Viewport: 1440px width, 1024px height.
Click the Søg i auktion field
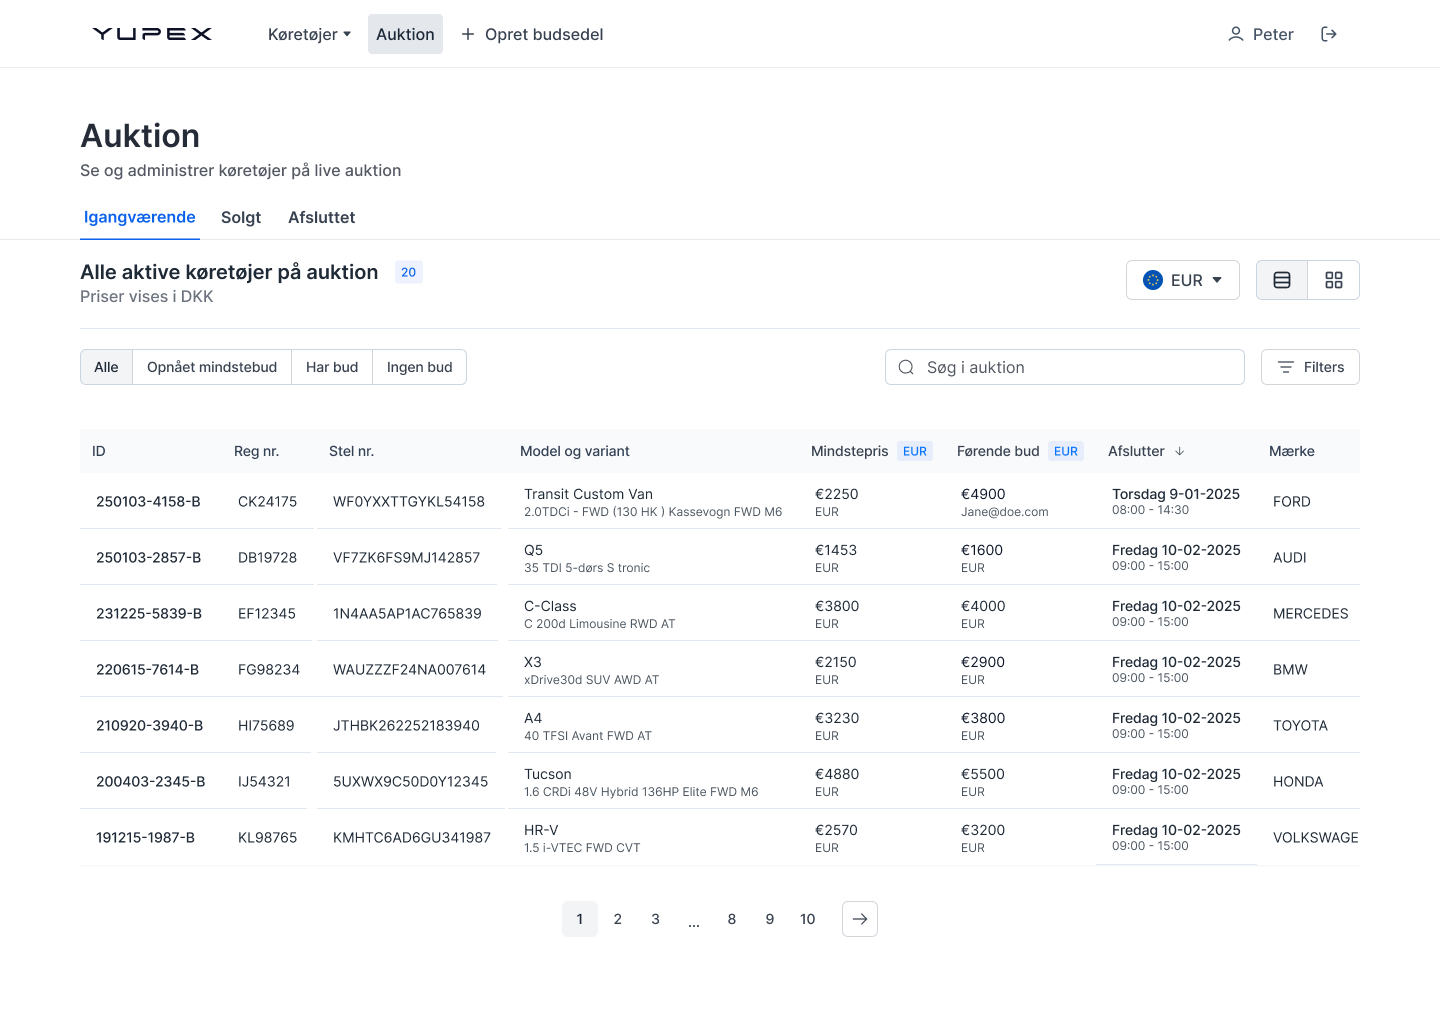point(1065,367)
